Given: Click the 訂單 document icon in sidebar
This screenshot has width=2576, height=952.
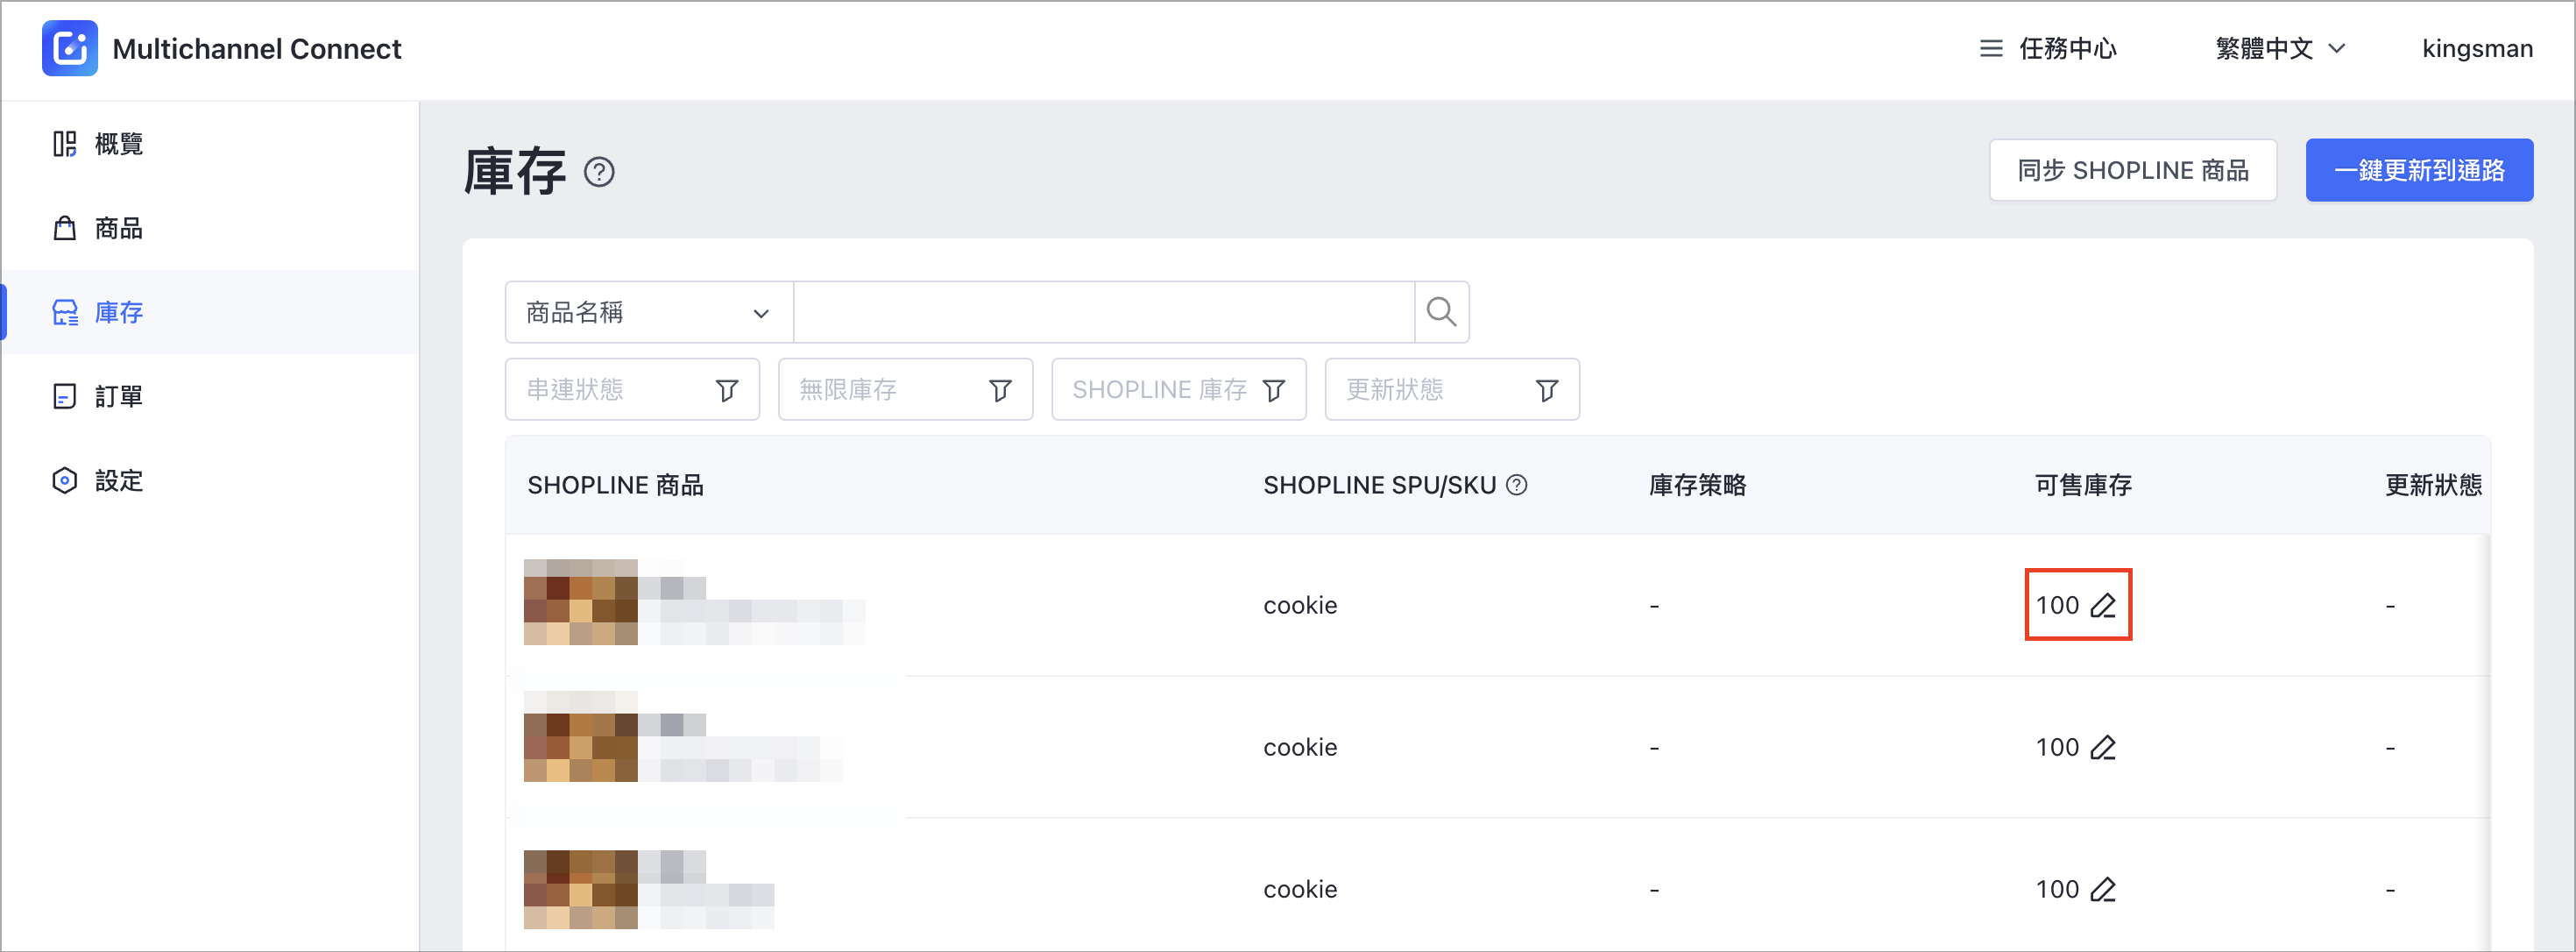Looking at the screenshot, I should 64,396.
